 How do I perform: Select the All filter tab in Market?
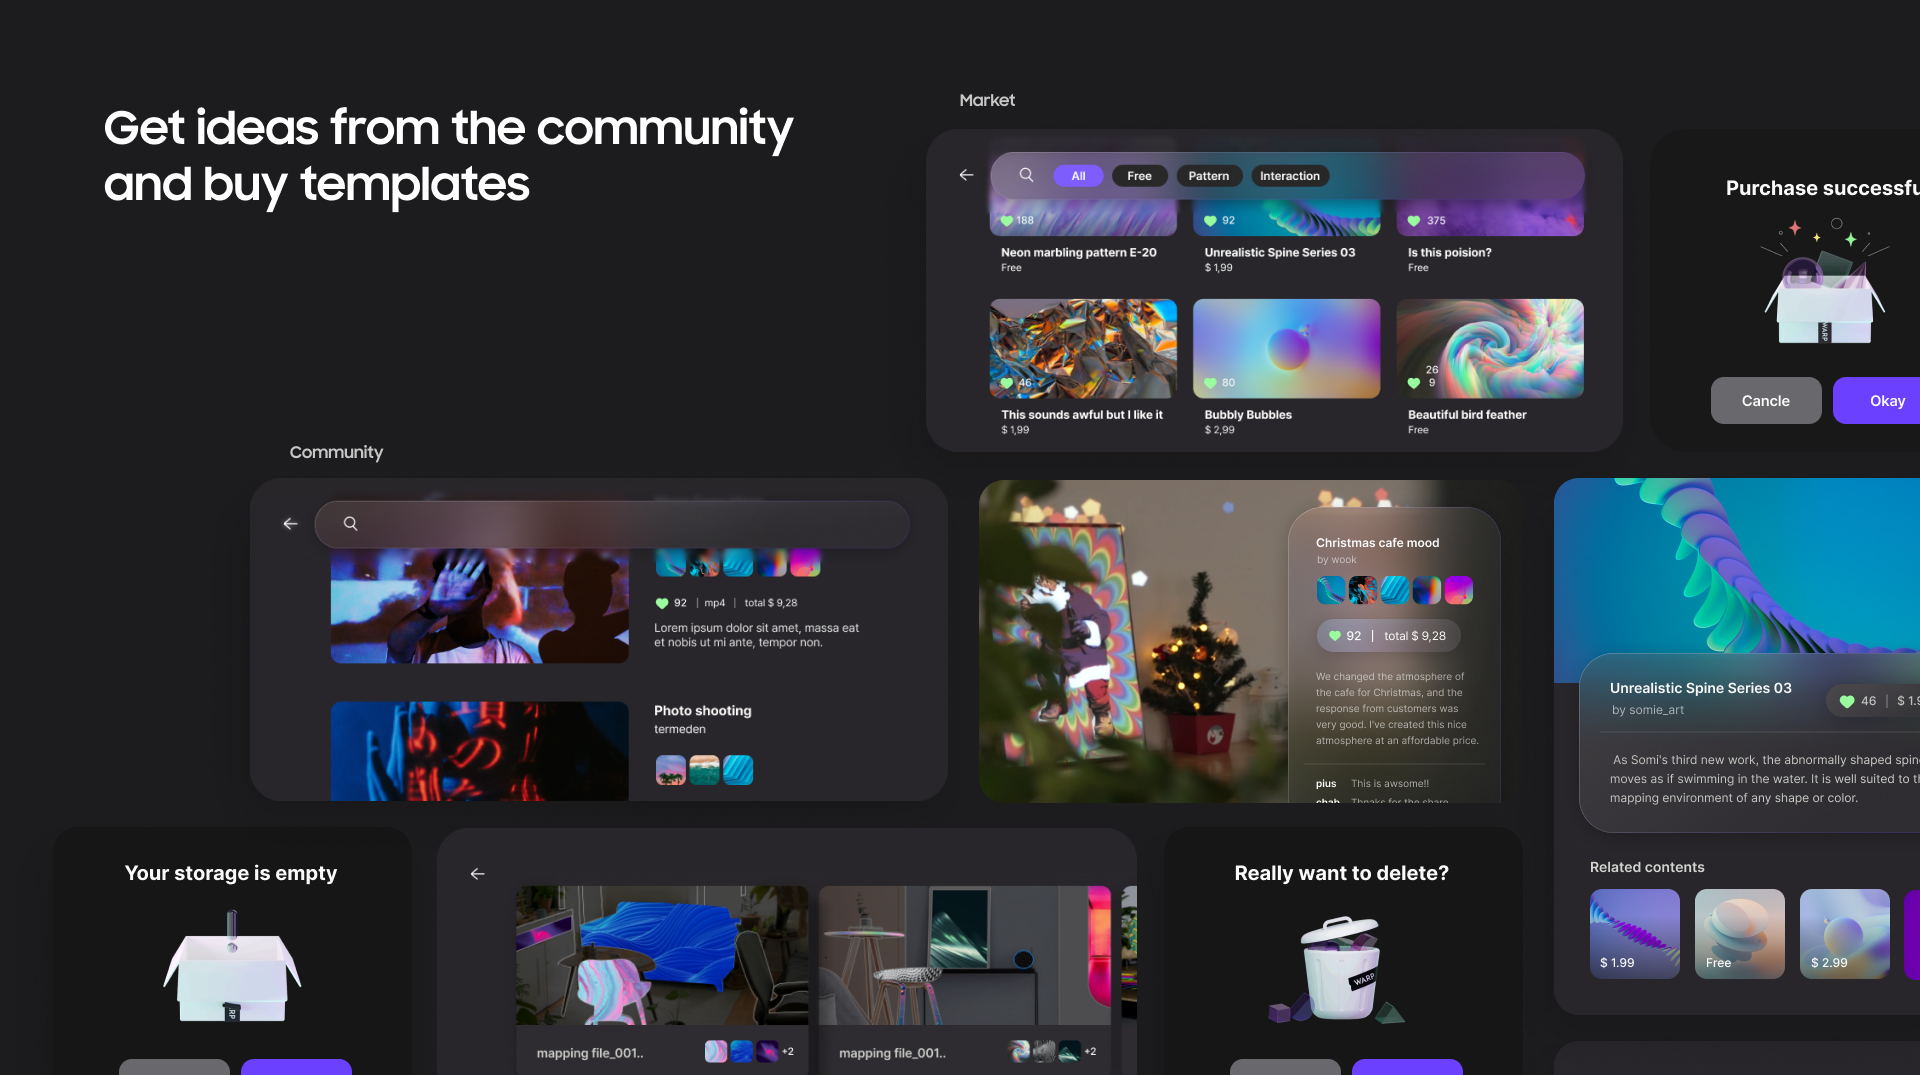coord(1078,175)
